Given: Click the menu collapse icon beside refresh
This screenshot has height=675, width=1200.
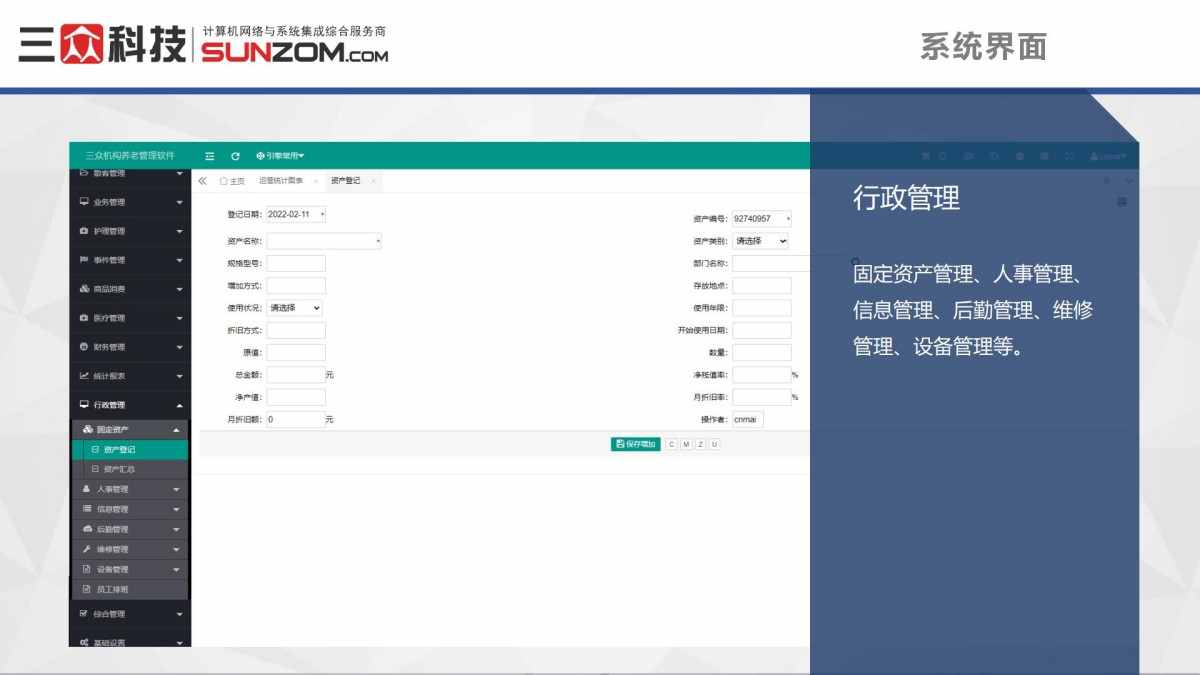Looking at the screenshot, I should coord(209,156).
